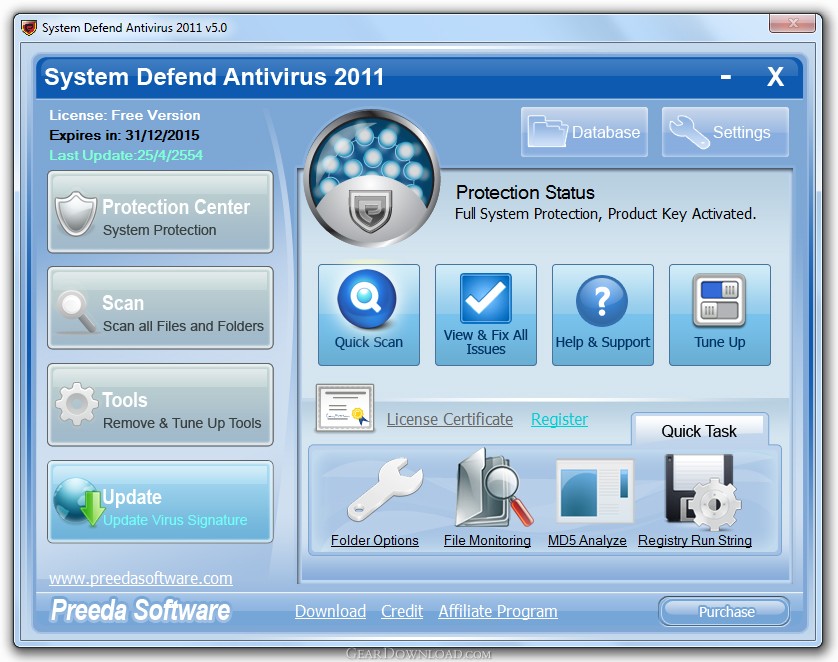Click the title bar text System Defend Antivirus 2011 v5.0
Image resolution: width=838 pixels, height=662 pixels.
click(134, 28)
